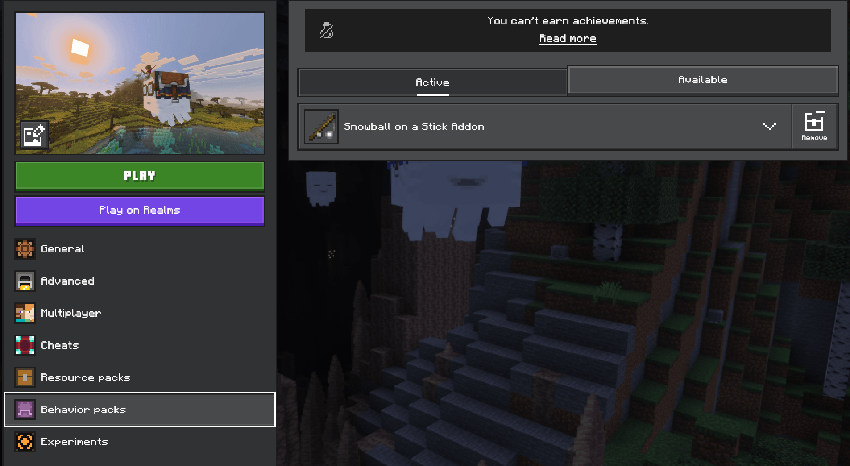The image size is (850, 466).
Task: Click the edit world image icon
Action: point(35,134)
